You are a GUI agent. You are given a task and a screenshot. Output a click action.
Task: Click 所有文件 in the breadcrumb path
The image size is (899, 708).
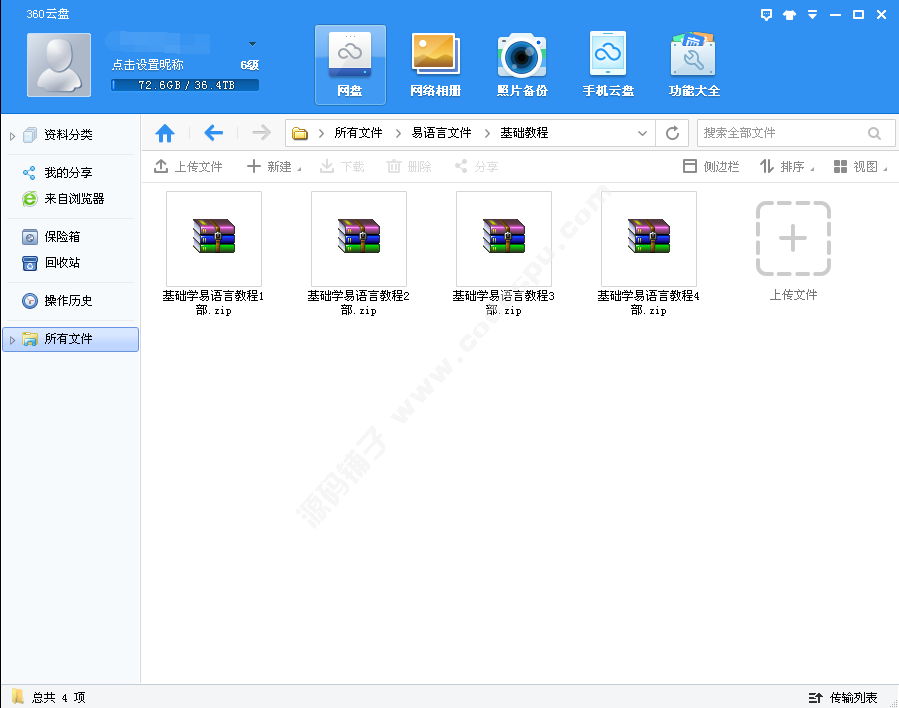[x=358, y=133]
